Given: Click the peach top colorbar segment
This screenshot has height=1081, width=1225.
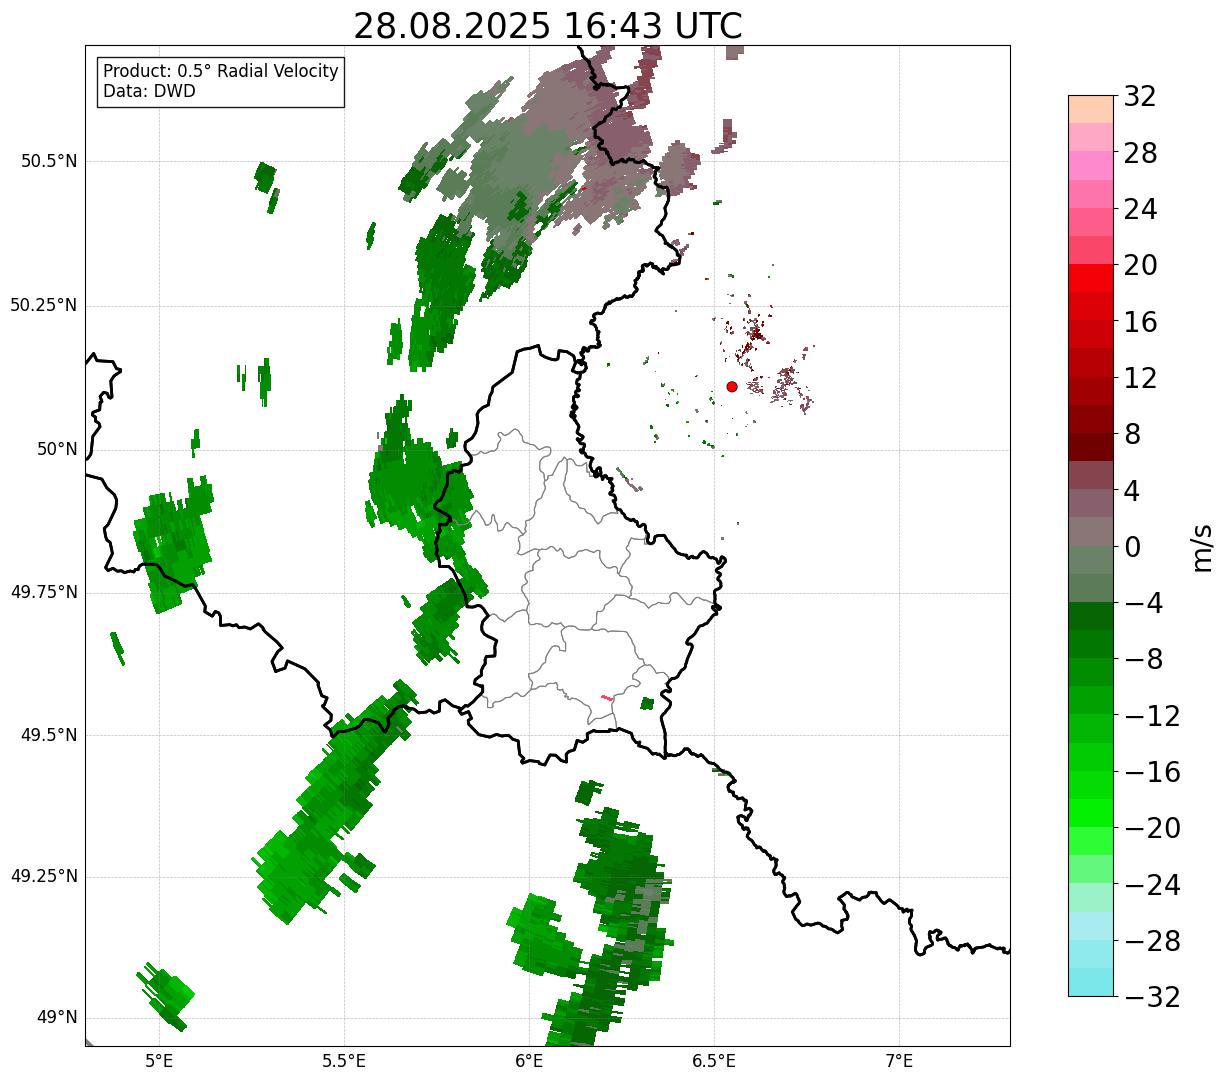Looking at the screenshot, I should [1091, 109].
